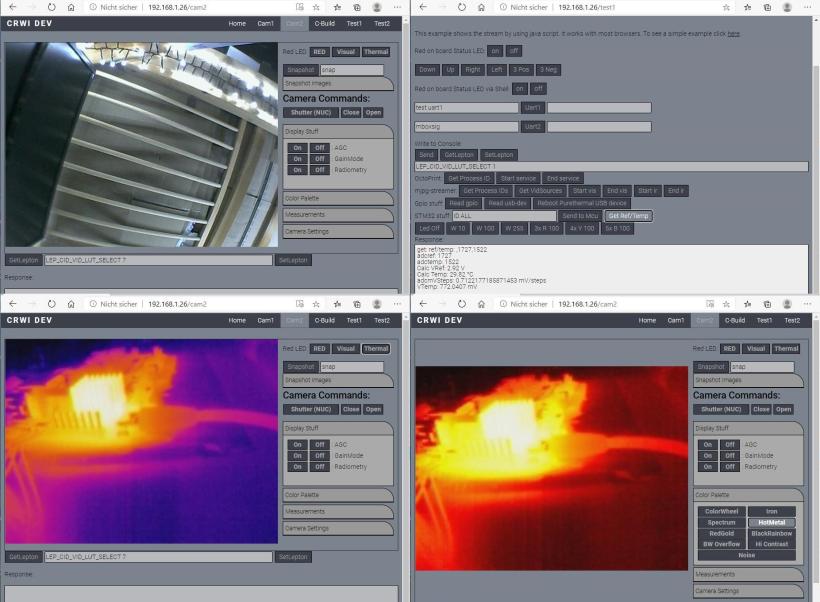The height and width of the screenshot is (602, 820).
Task: Expand Camera Settings in the bottom-left window
Action: [337, 528]
